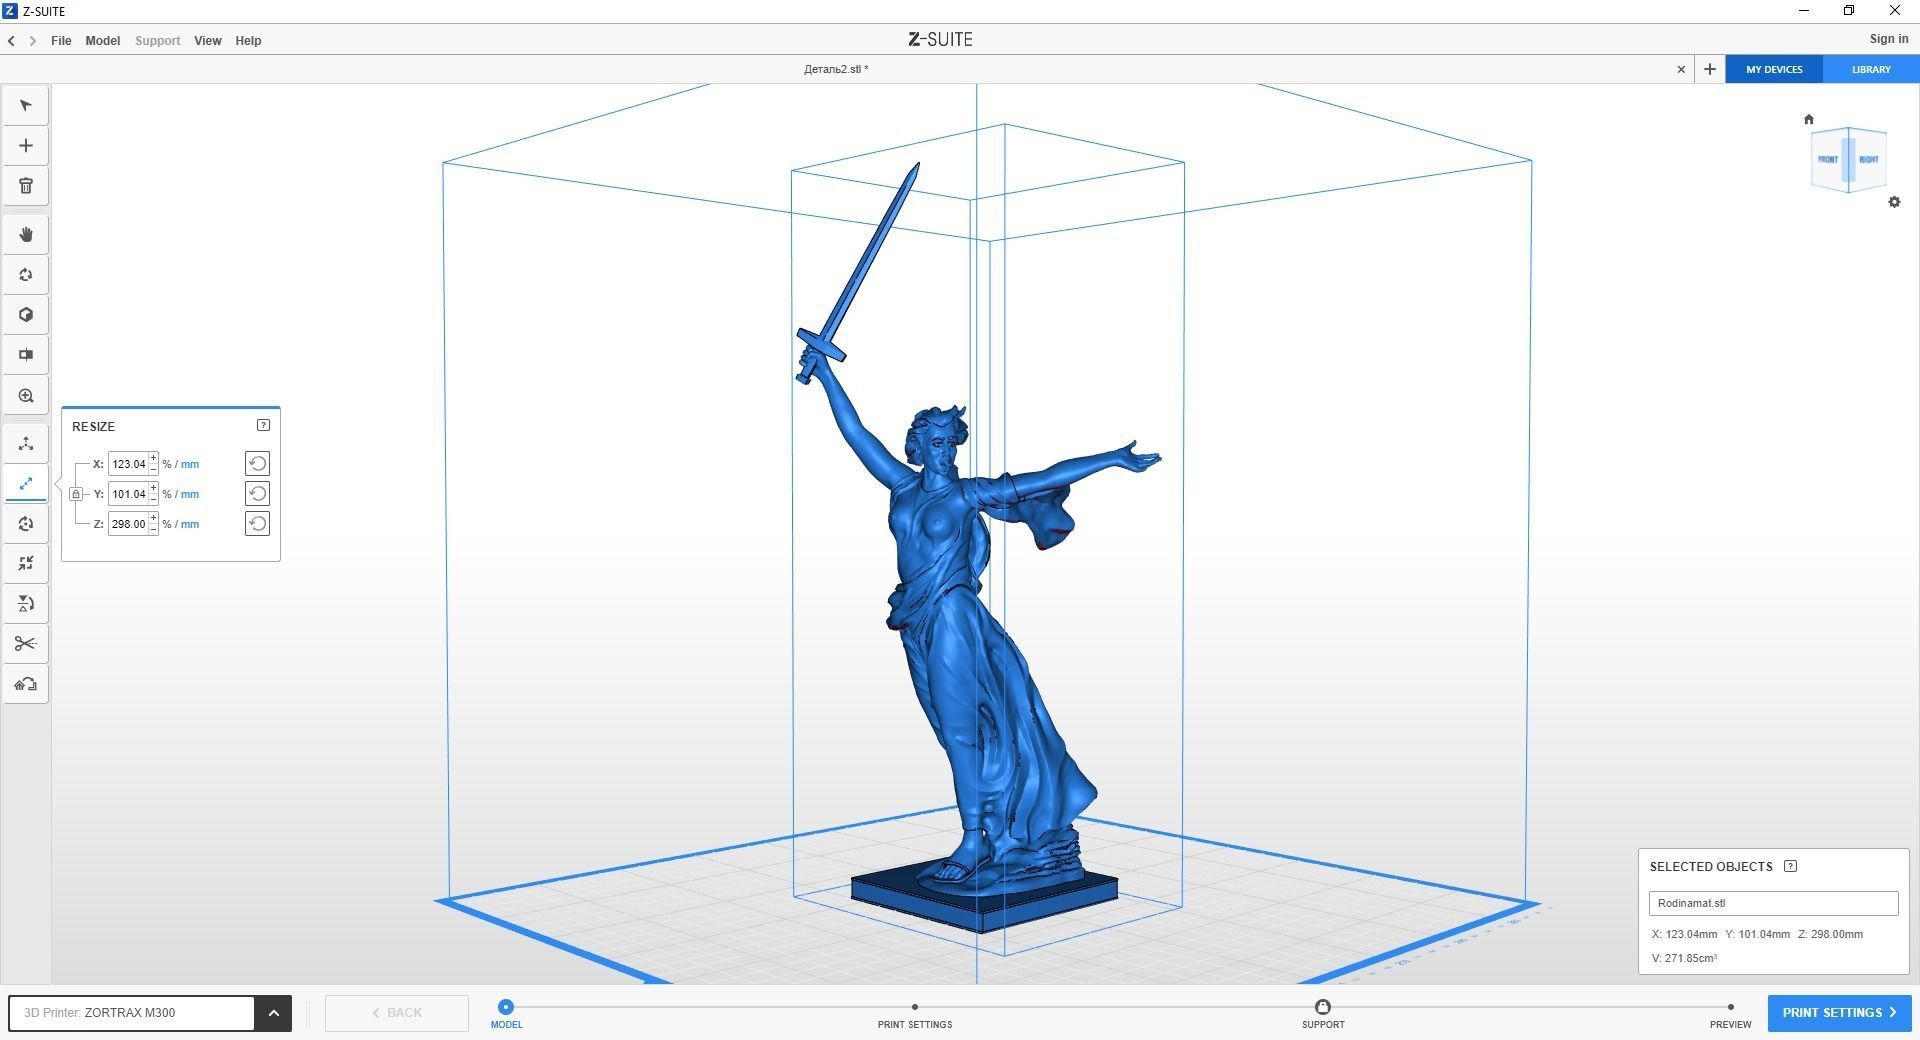Click the Y value input field

coord(128,494)
